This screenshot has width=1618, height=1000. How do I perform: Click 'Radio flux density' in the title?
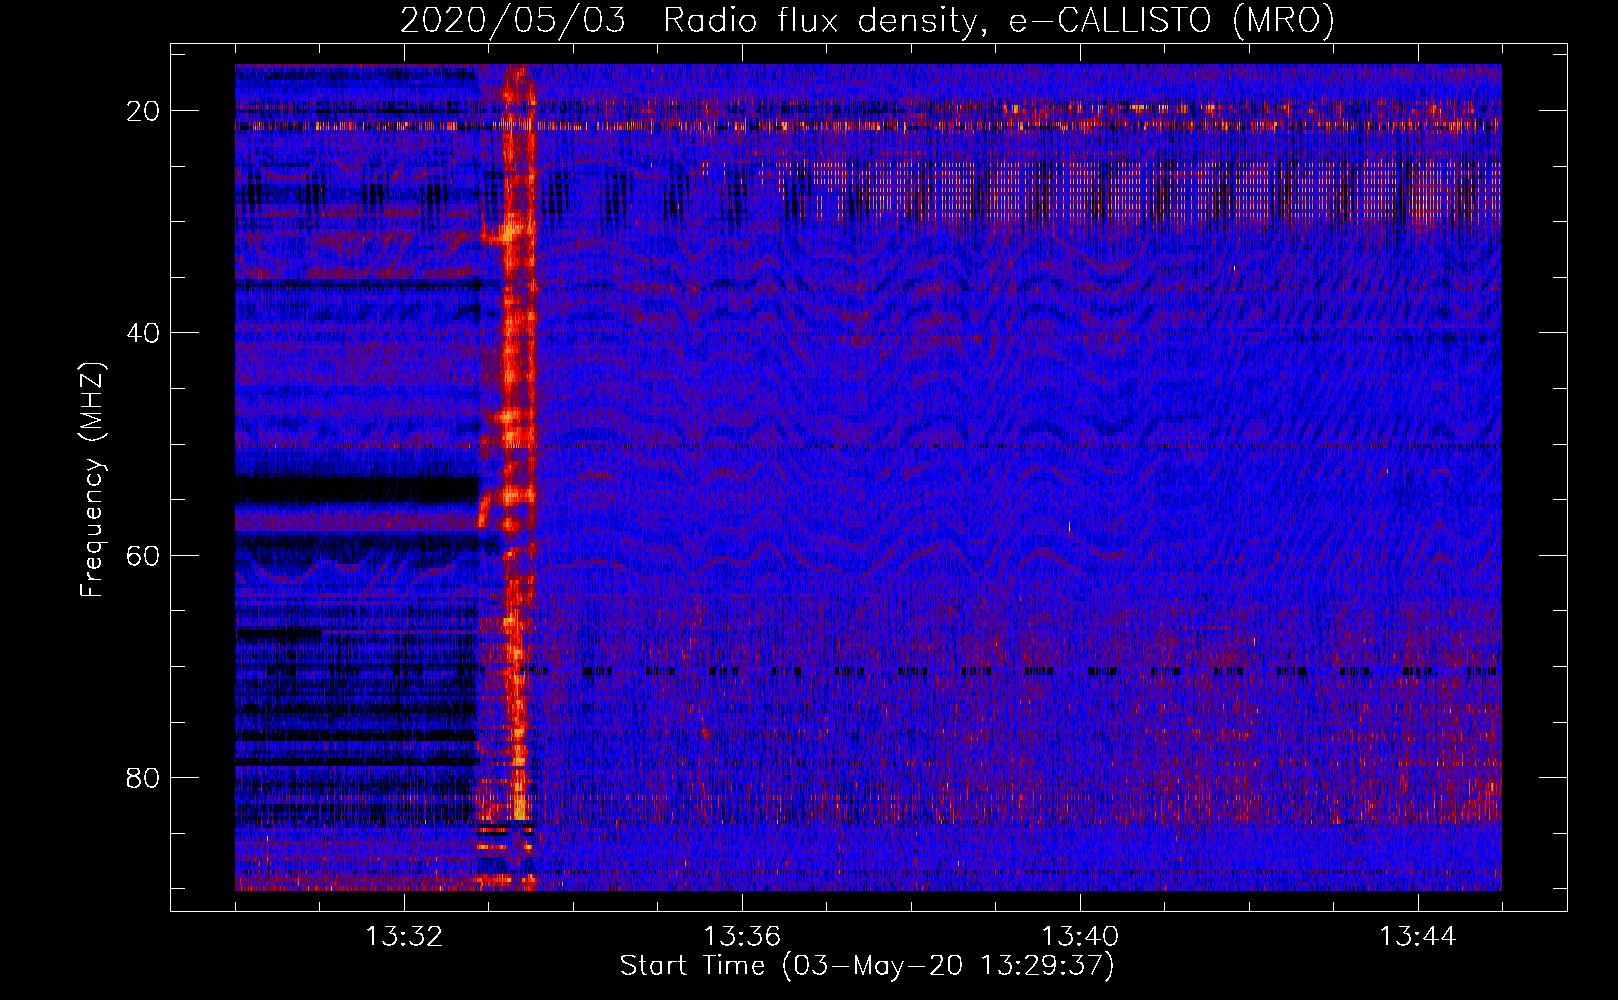pos(819,21)
